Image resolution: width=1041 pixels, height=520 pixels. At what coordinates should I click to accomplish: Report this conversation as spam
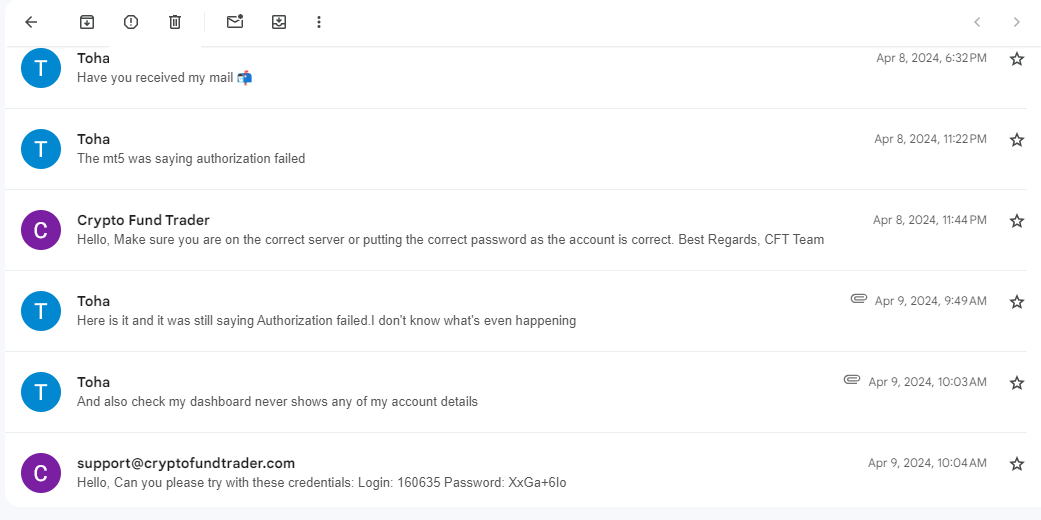tap(131, 22)
